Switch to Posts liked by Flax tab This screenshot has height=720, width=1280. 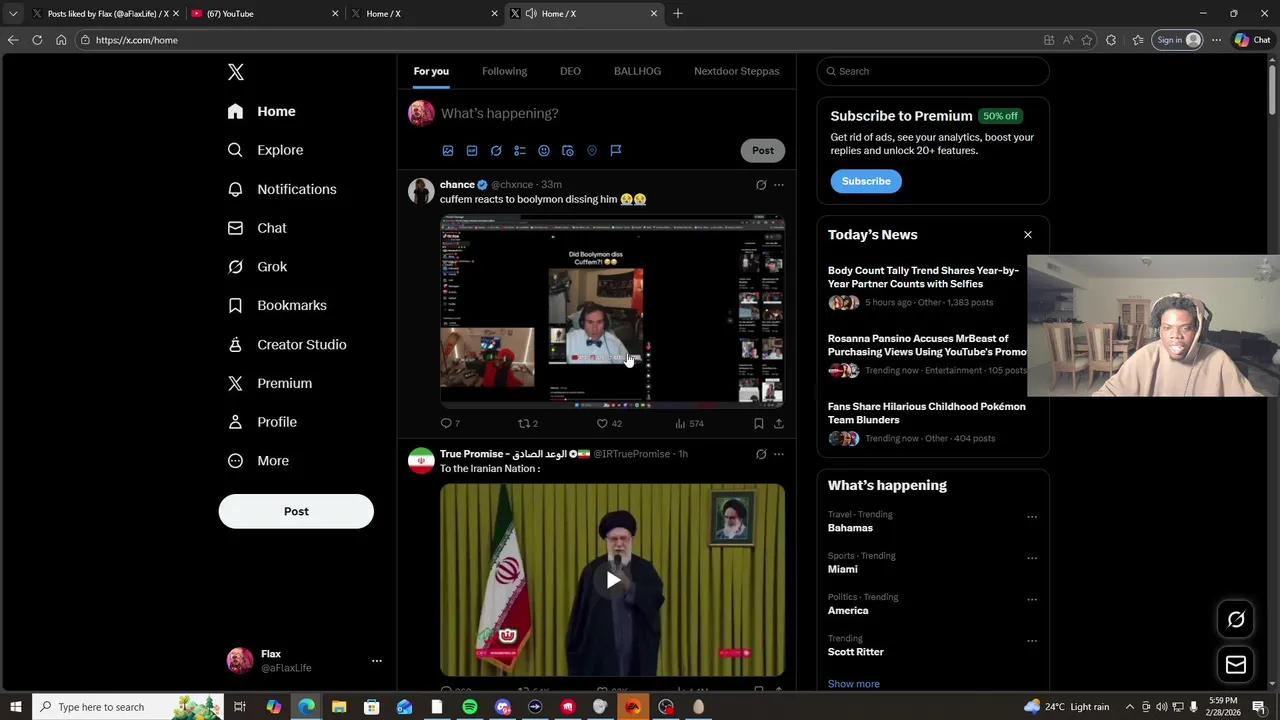[x=104, y=14]
